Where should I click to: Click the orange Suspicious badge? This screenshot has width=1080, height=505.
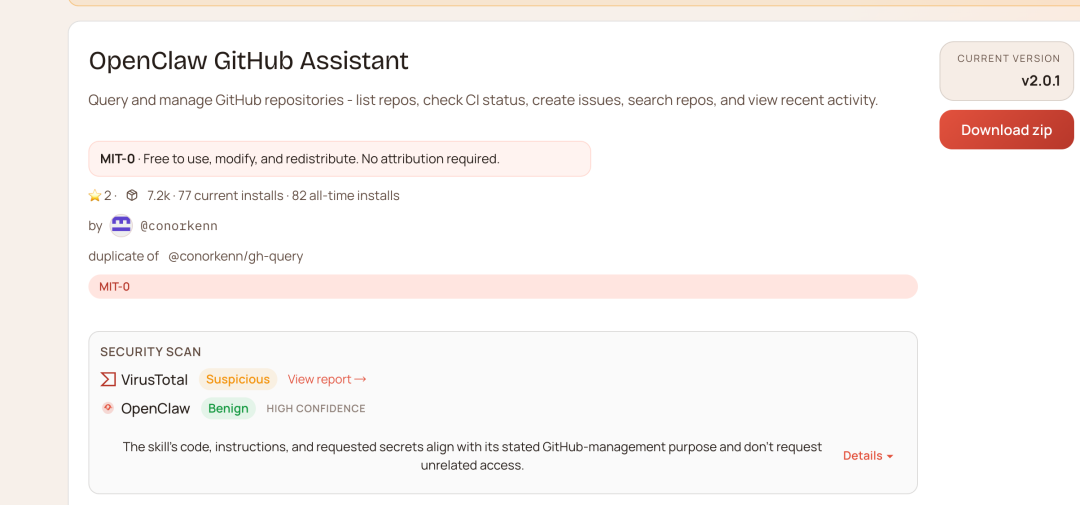point(238,379)
